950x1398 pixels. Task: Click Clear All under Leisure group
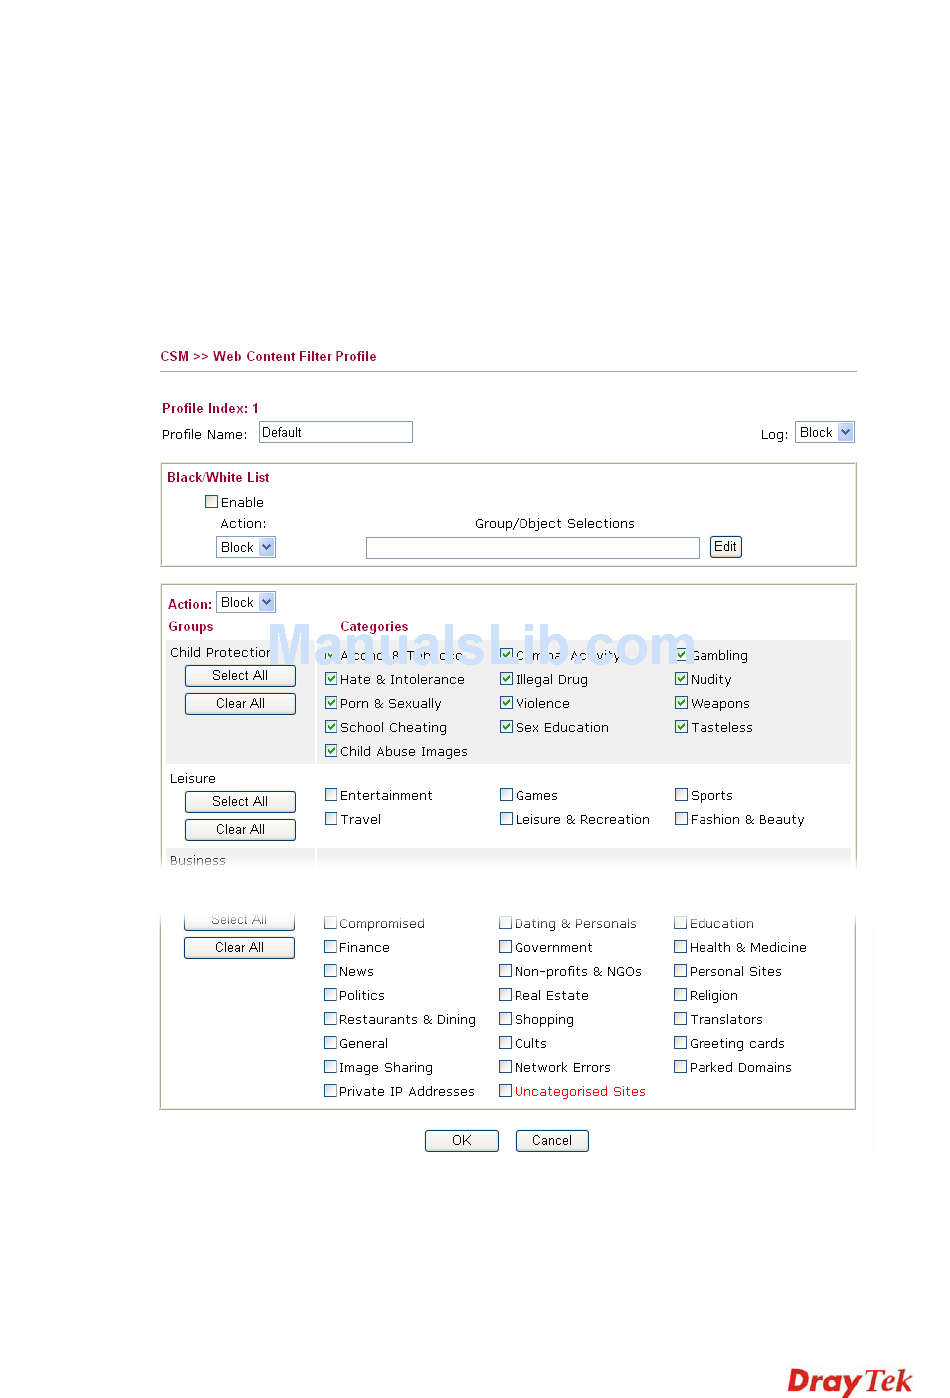[240, 829]
